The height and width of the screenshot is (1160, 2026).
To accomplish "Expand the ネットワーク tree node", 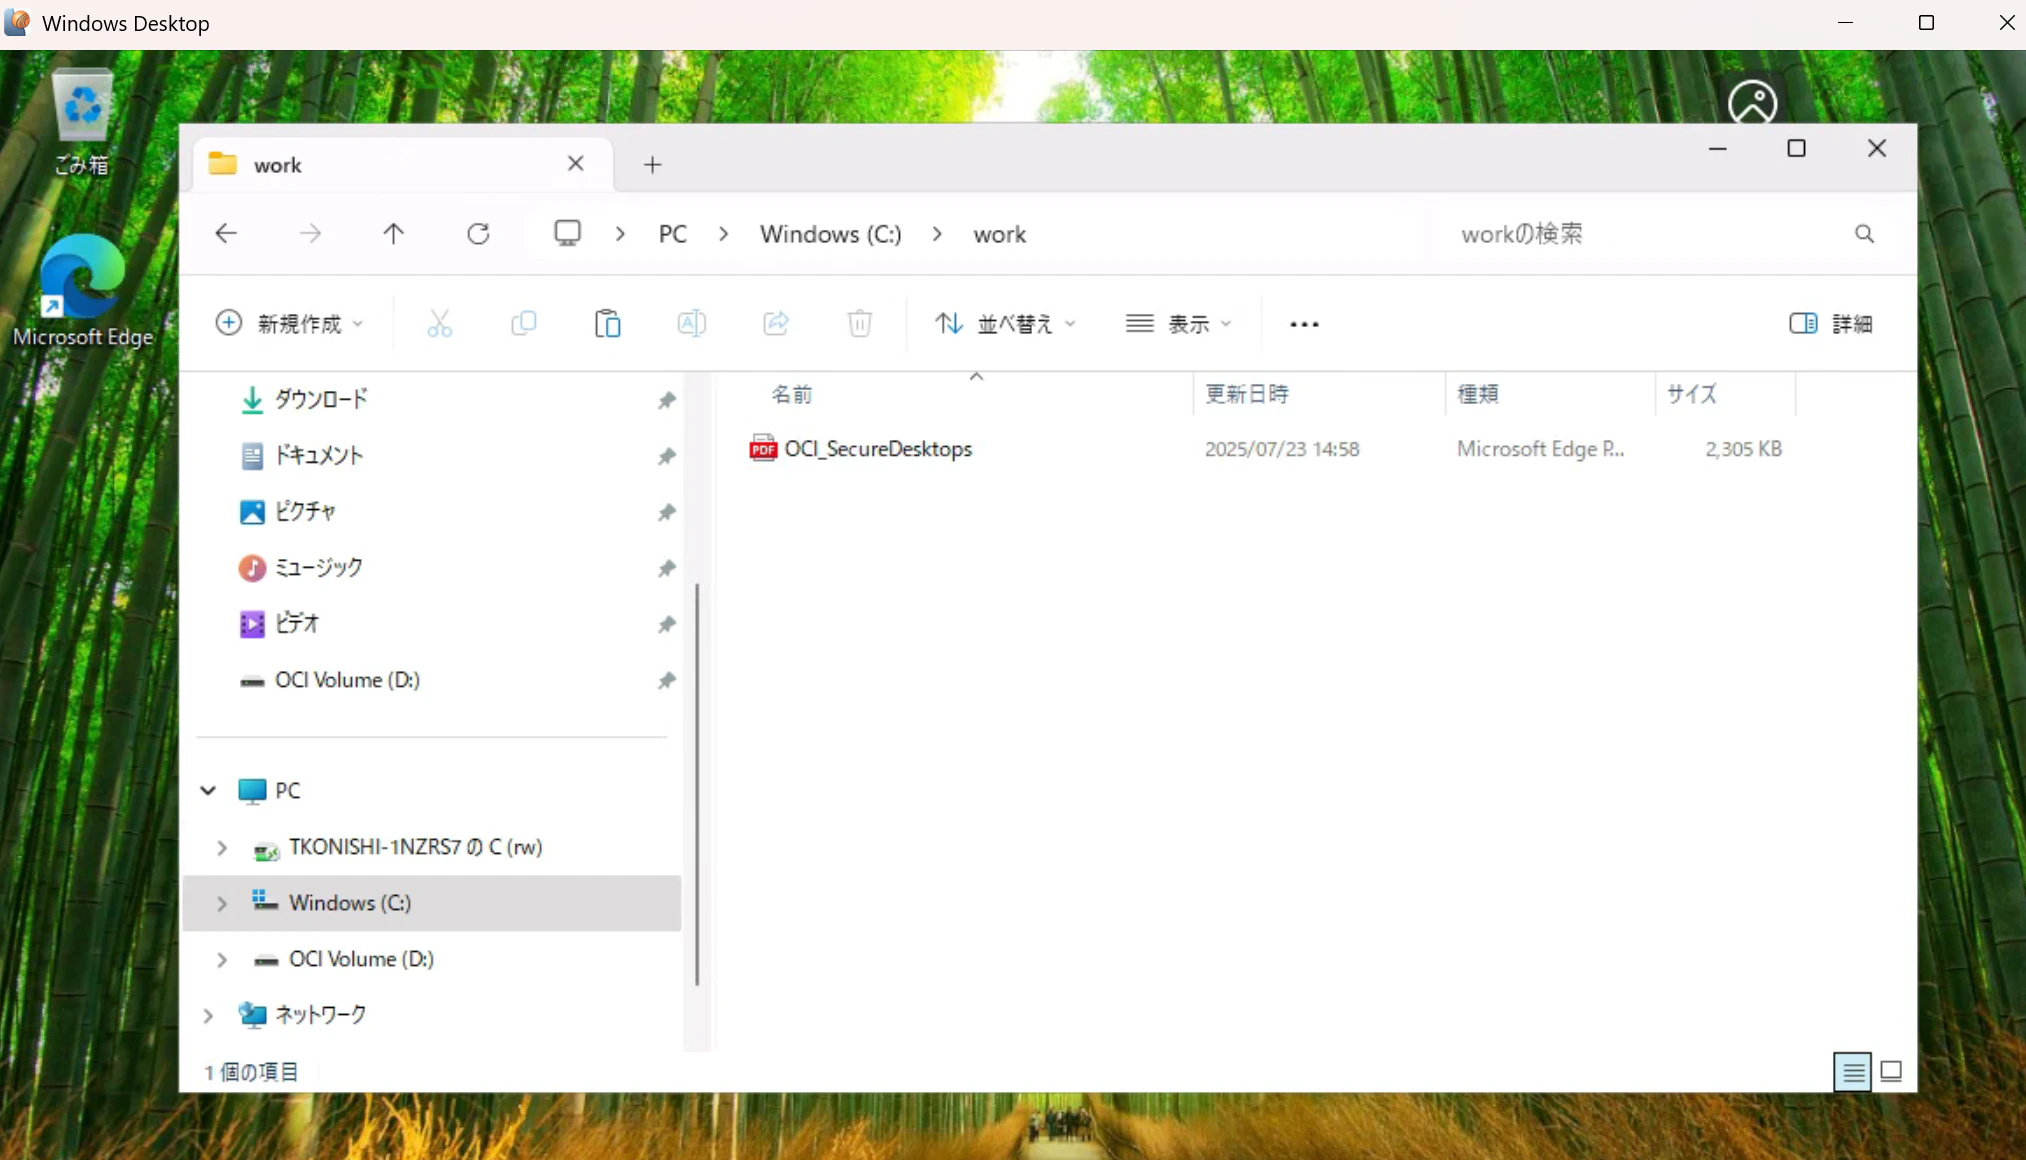I will (x=208, y=1016).
